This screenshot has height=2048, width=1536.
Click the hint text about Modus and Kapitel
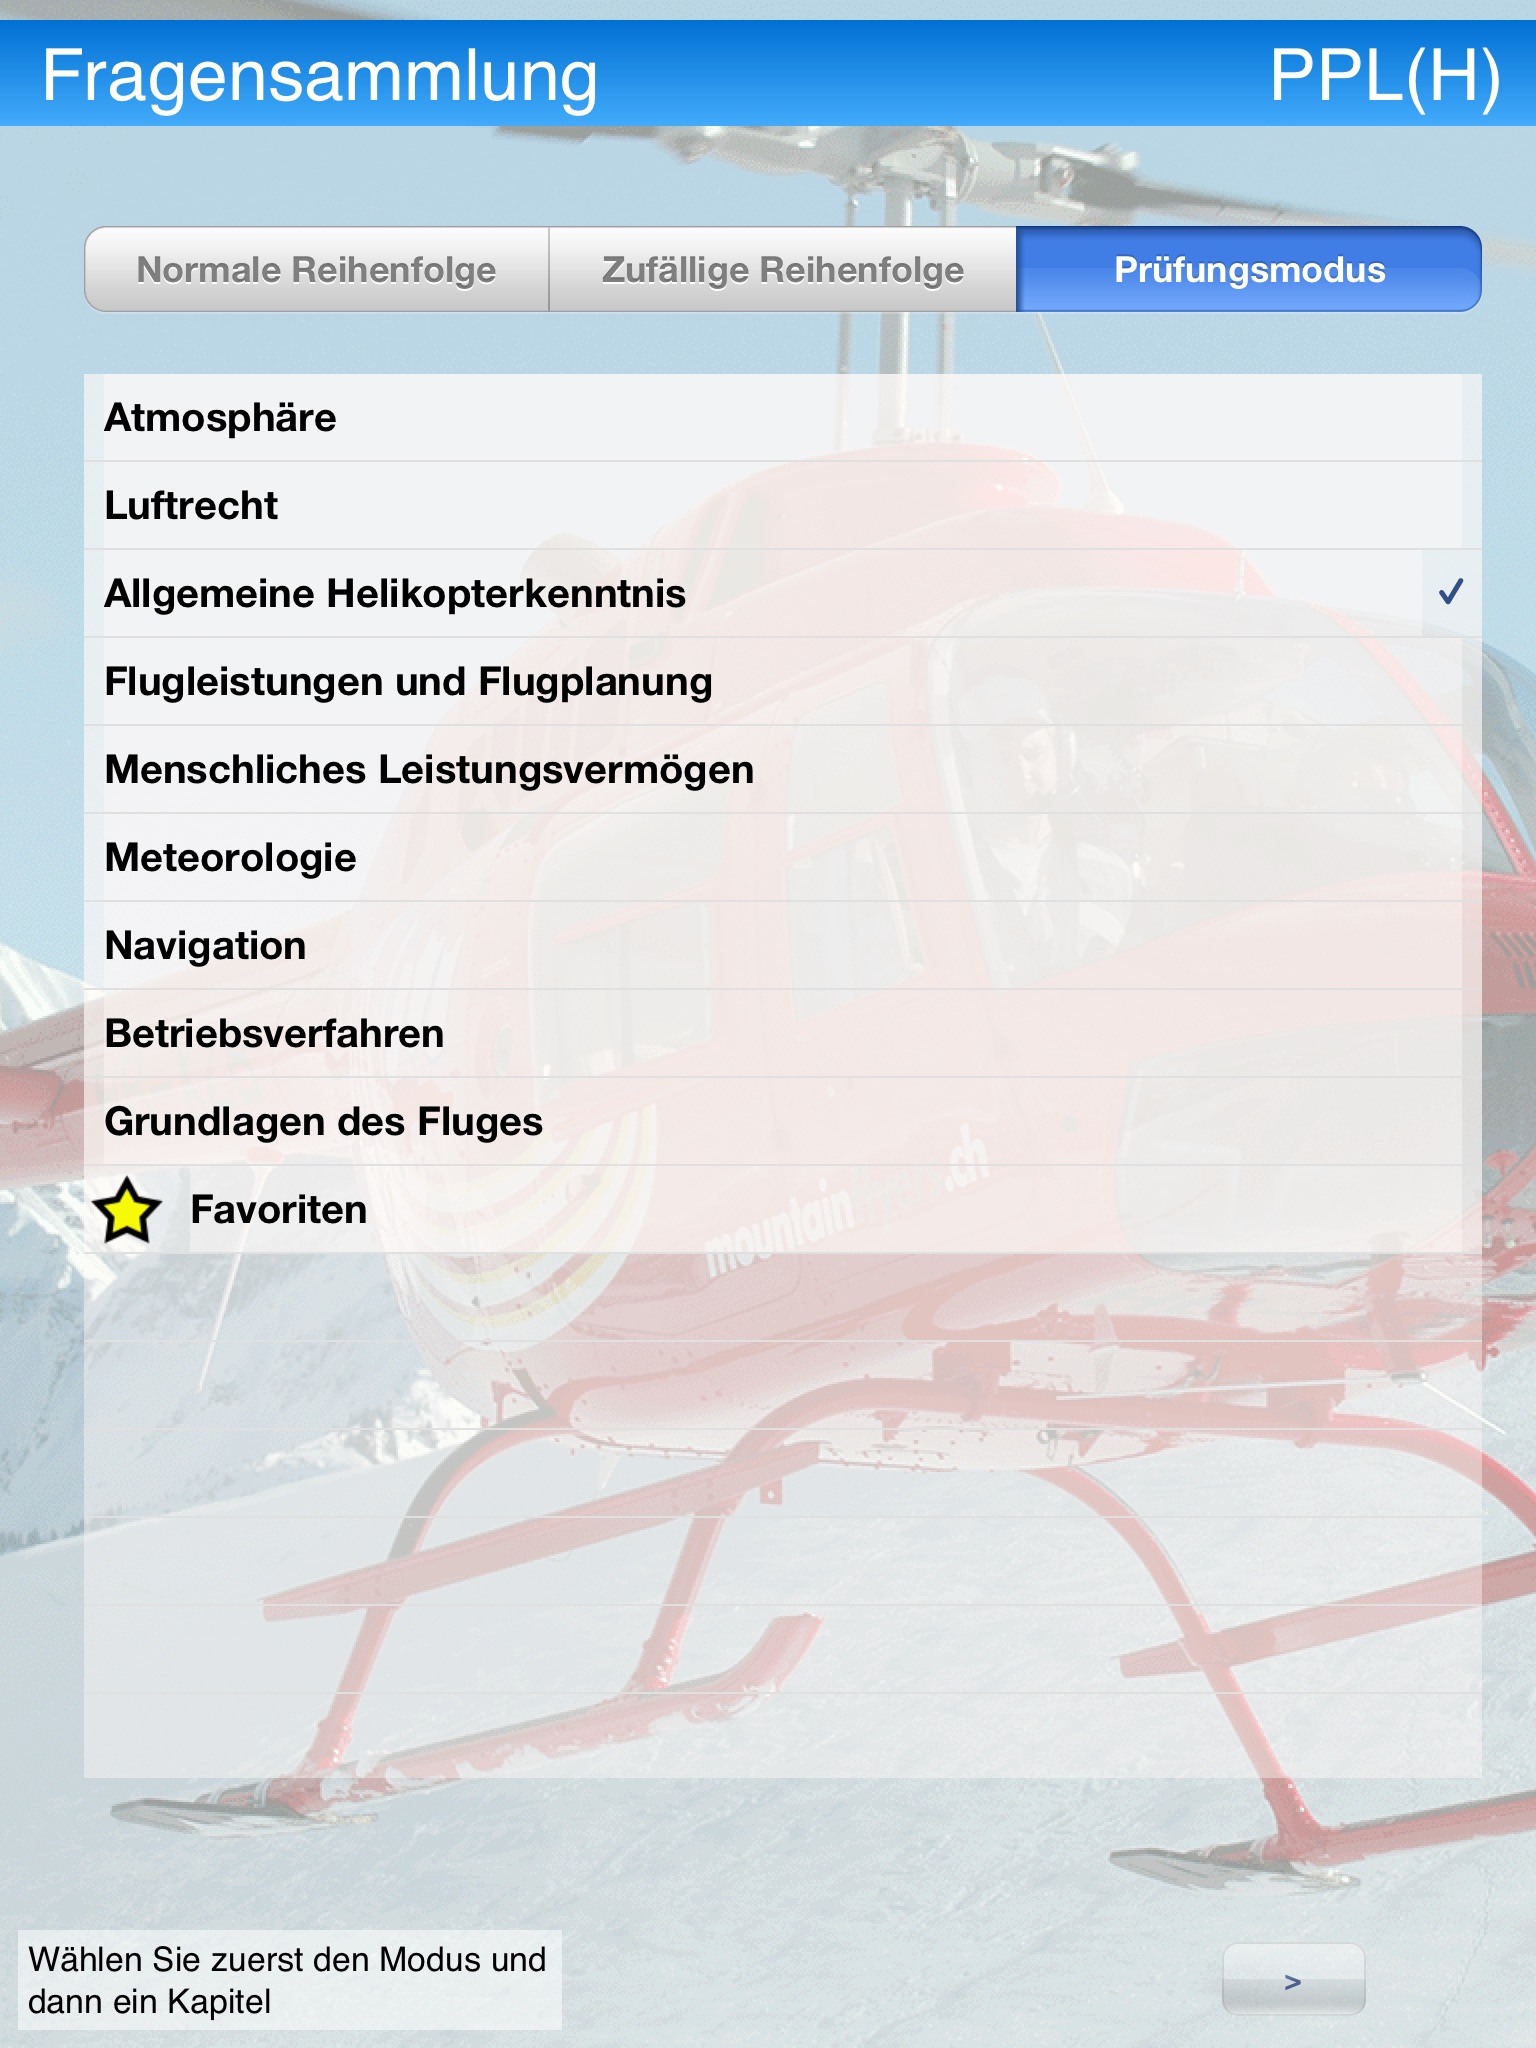tap(289, 1980)
